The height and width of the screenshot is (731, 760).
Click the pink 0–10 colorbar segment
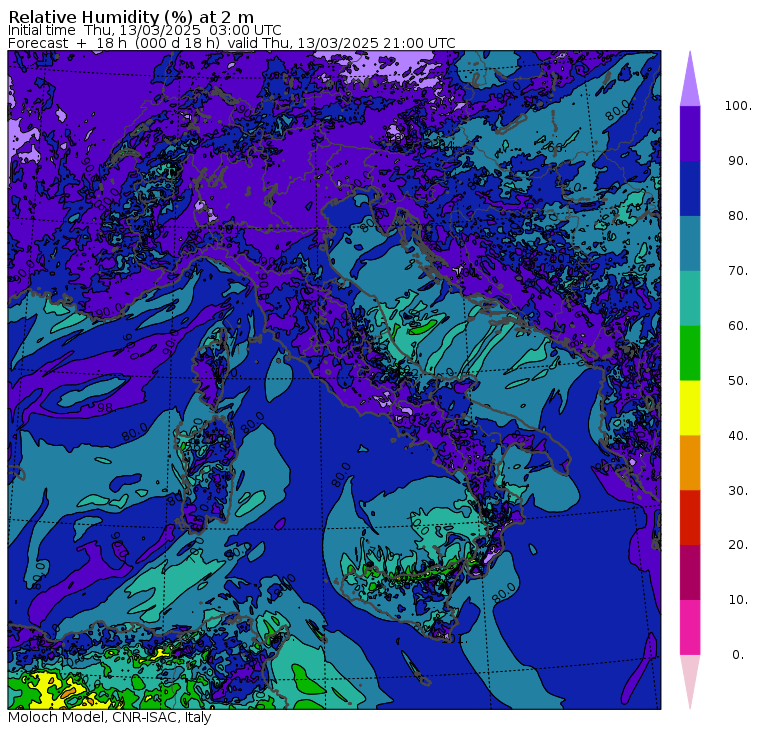click(x=690, y=627)
